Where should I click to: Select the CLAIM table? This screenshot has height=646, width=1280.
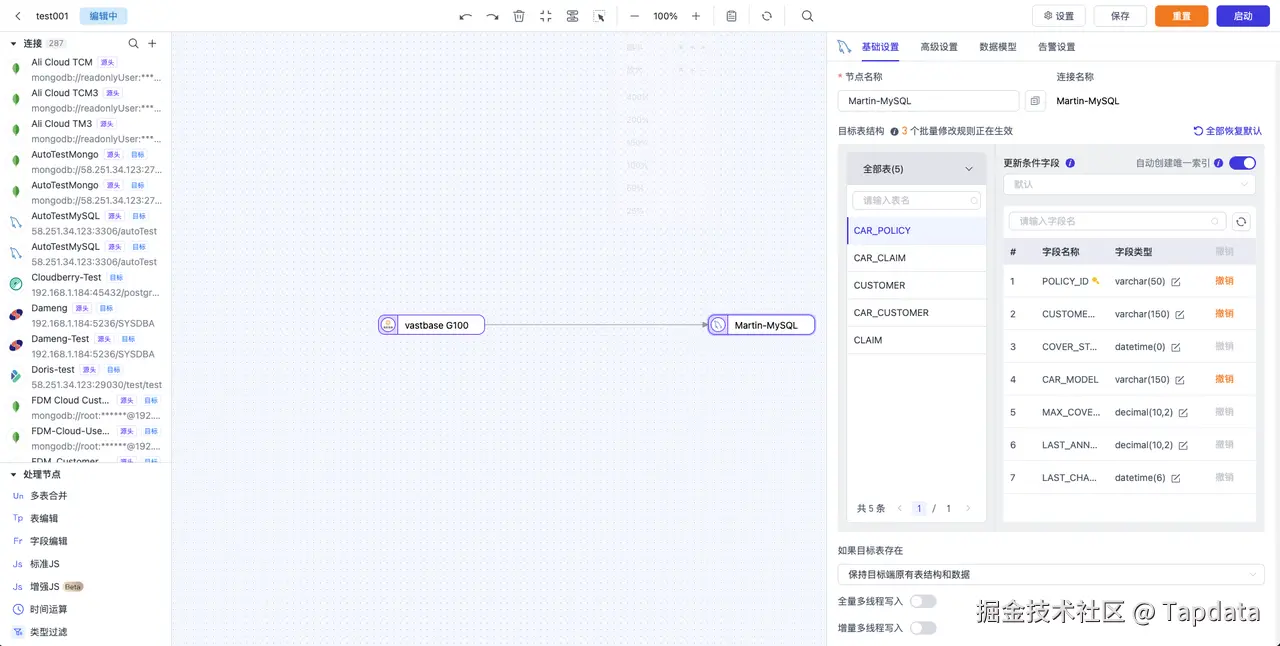coord(916,340)
